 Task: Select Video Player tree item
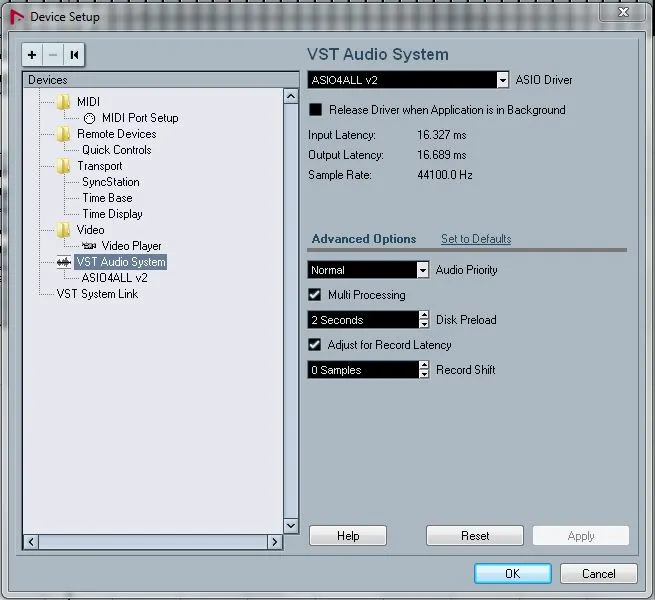click(131, 246)
